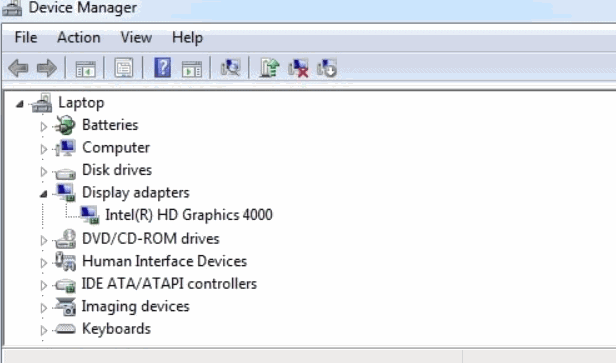
Task: Select the Disk drives label
Action: point(117,170)
